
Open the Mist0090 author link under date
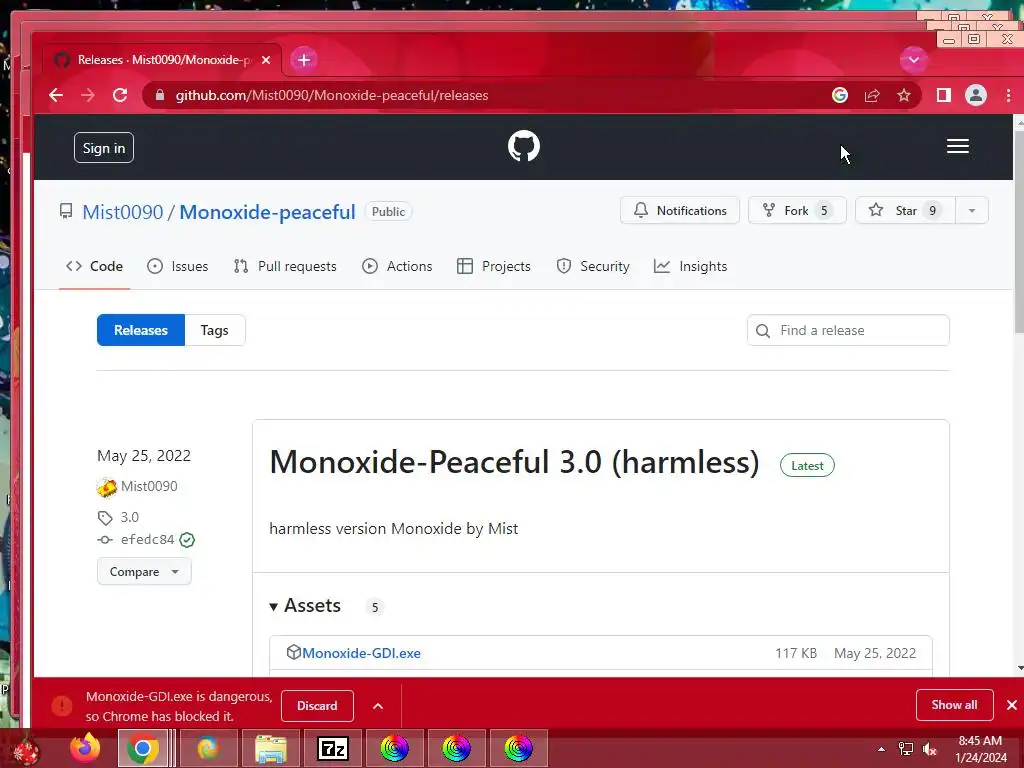149,487
